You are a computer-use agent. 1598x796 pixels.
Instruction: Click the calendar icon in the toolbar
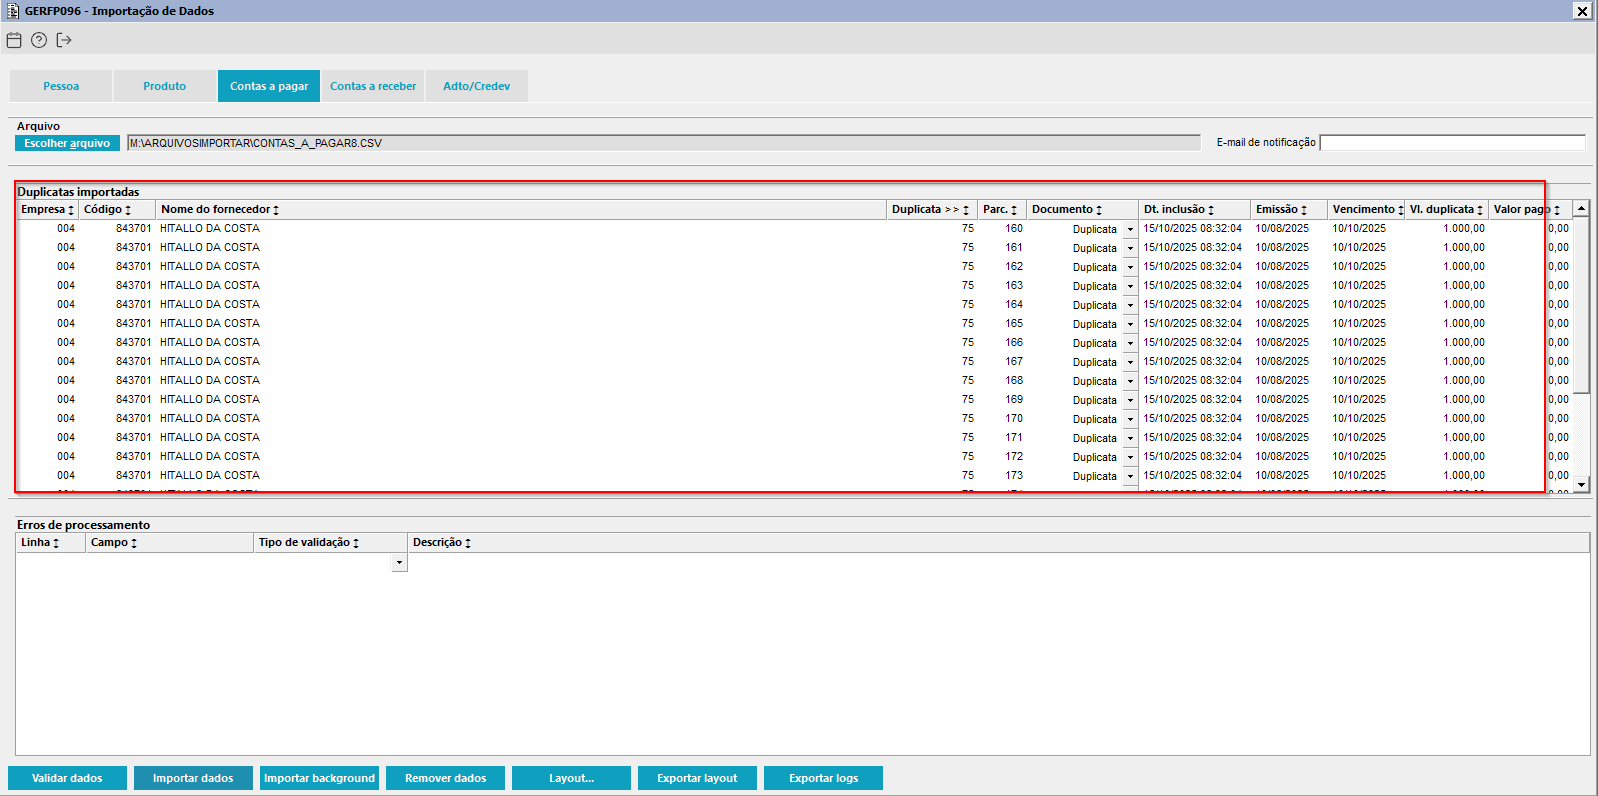pos(14,40)
